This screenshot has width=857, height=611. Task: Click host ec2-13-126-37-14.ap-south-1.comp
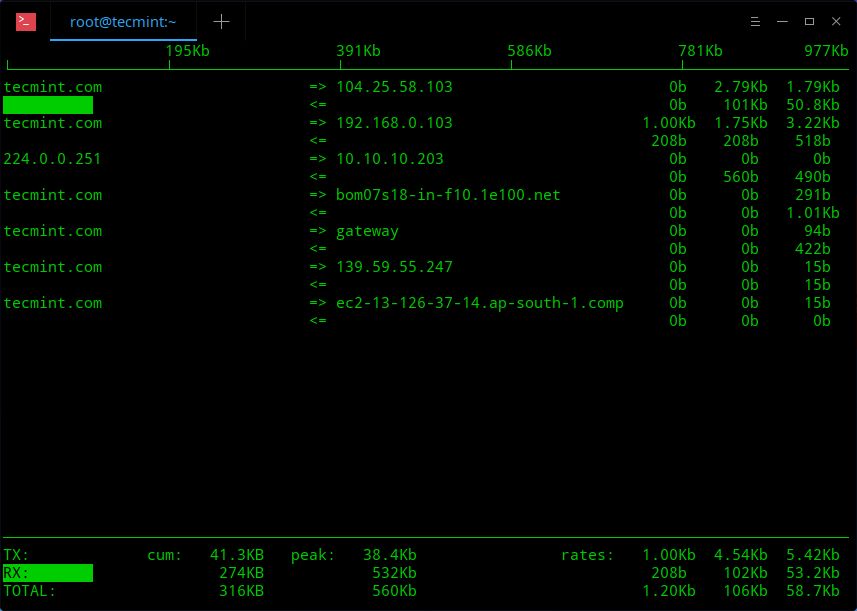(480, 303)
